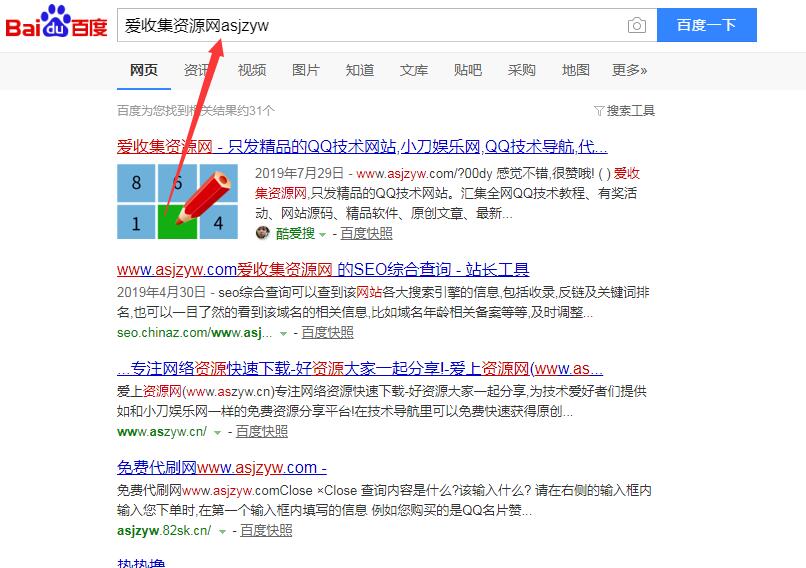The height and width of the screenshot is (568, 806).
Task: Select the 网页 tab
Action: click(x=143, y=70)
